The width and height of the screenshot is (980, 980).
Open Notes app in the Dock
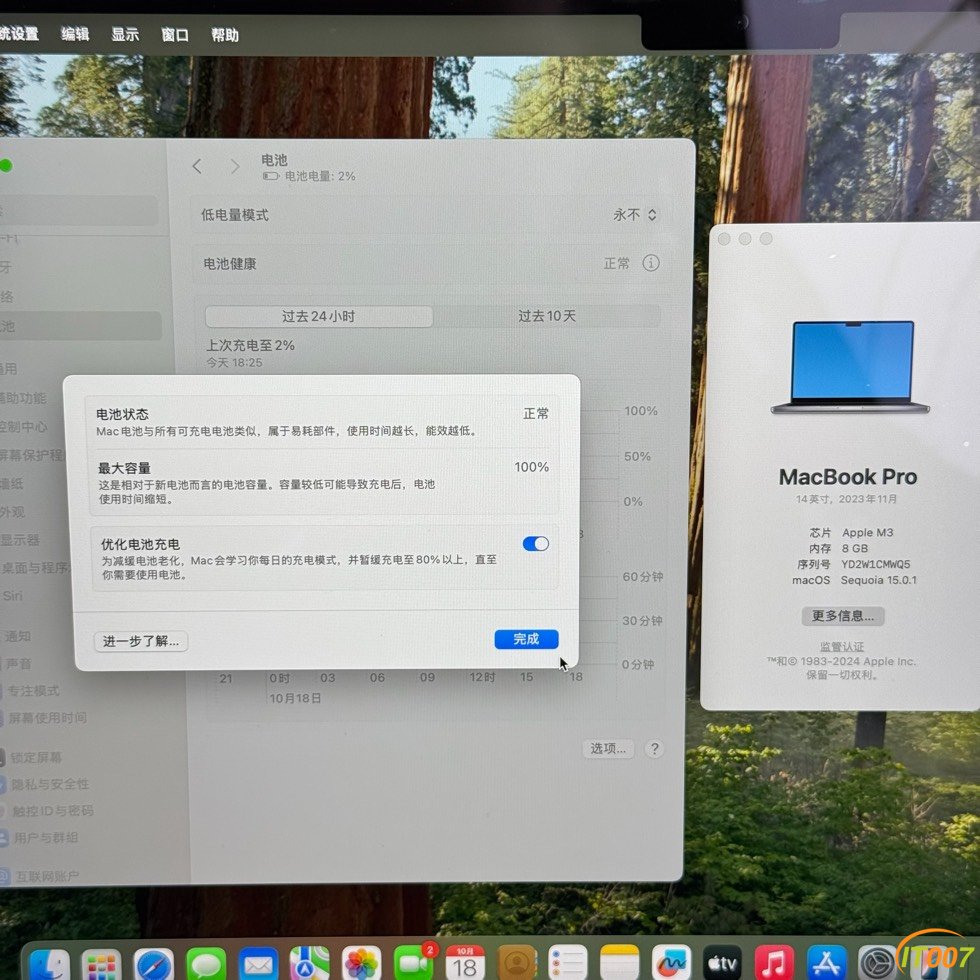(x=619, y=964)
